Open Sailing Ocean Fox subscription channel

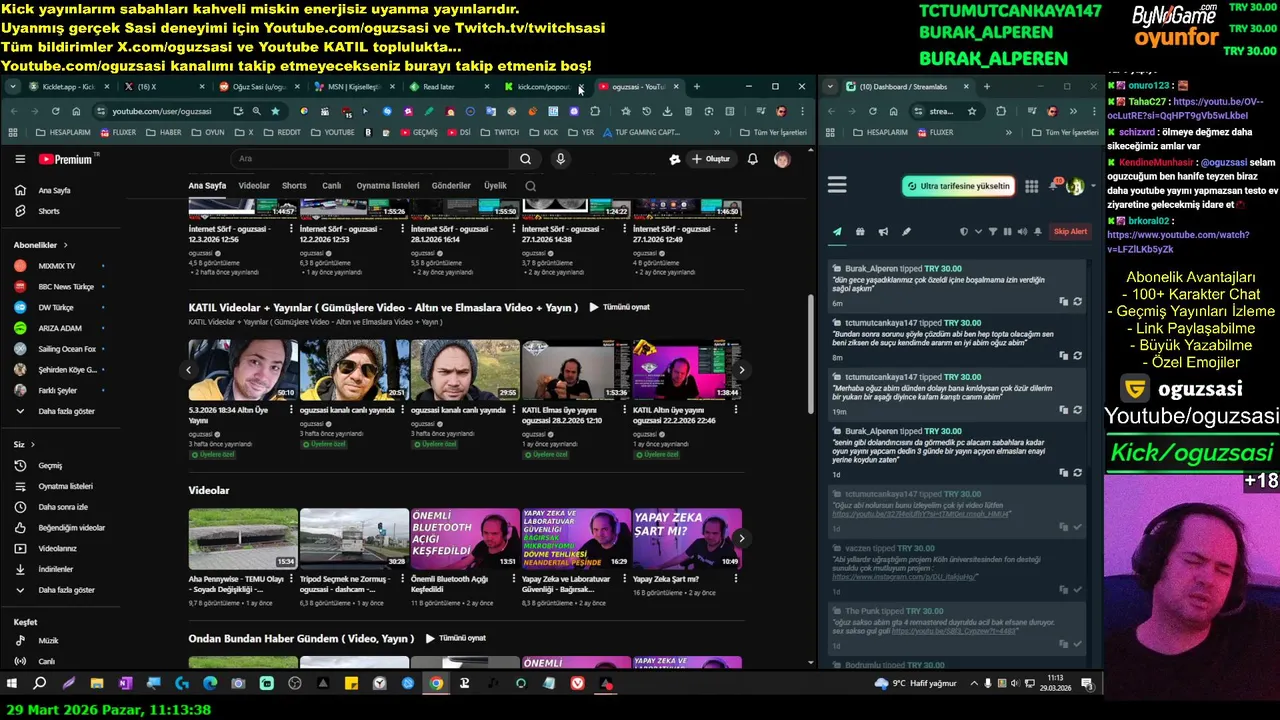60,349
